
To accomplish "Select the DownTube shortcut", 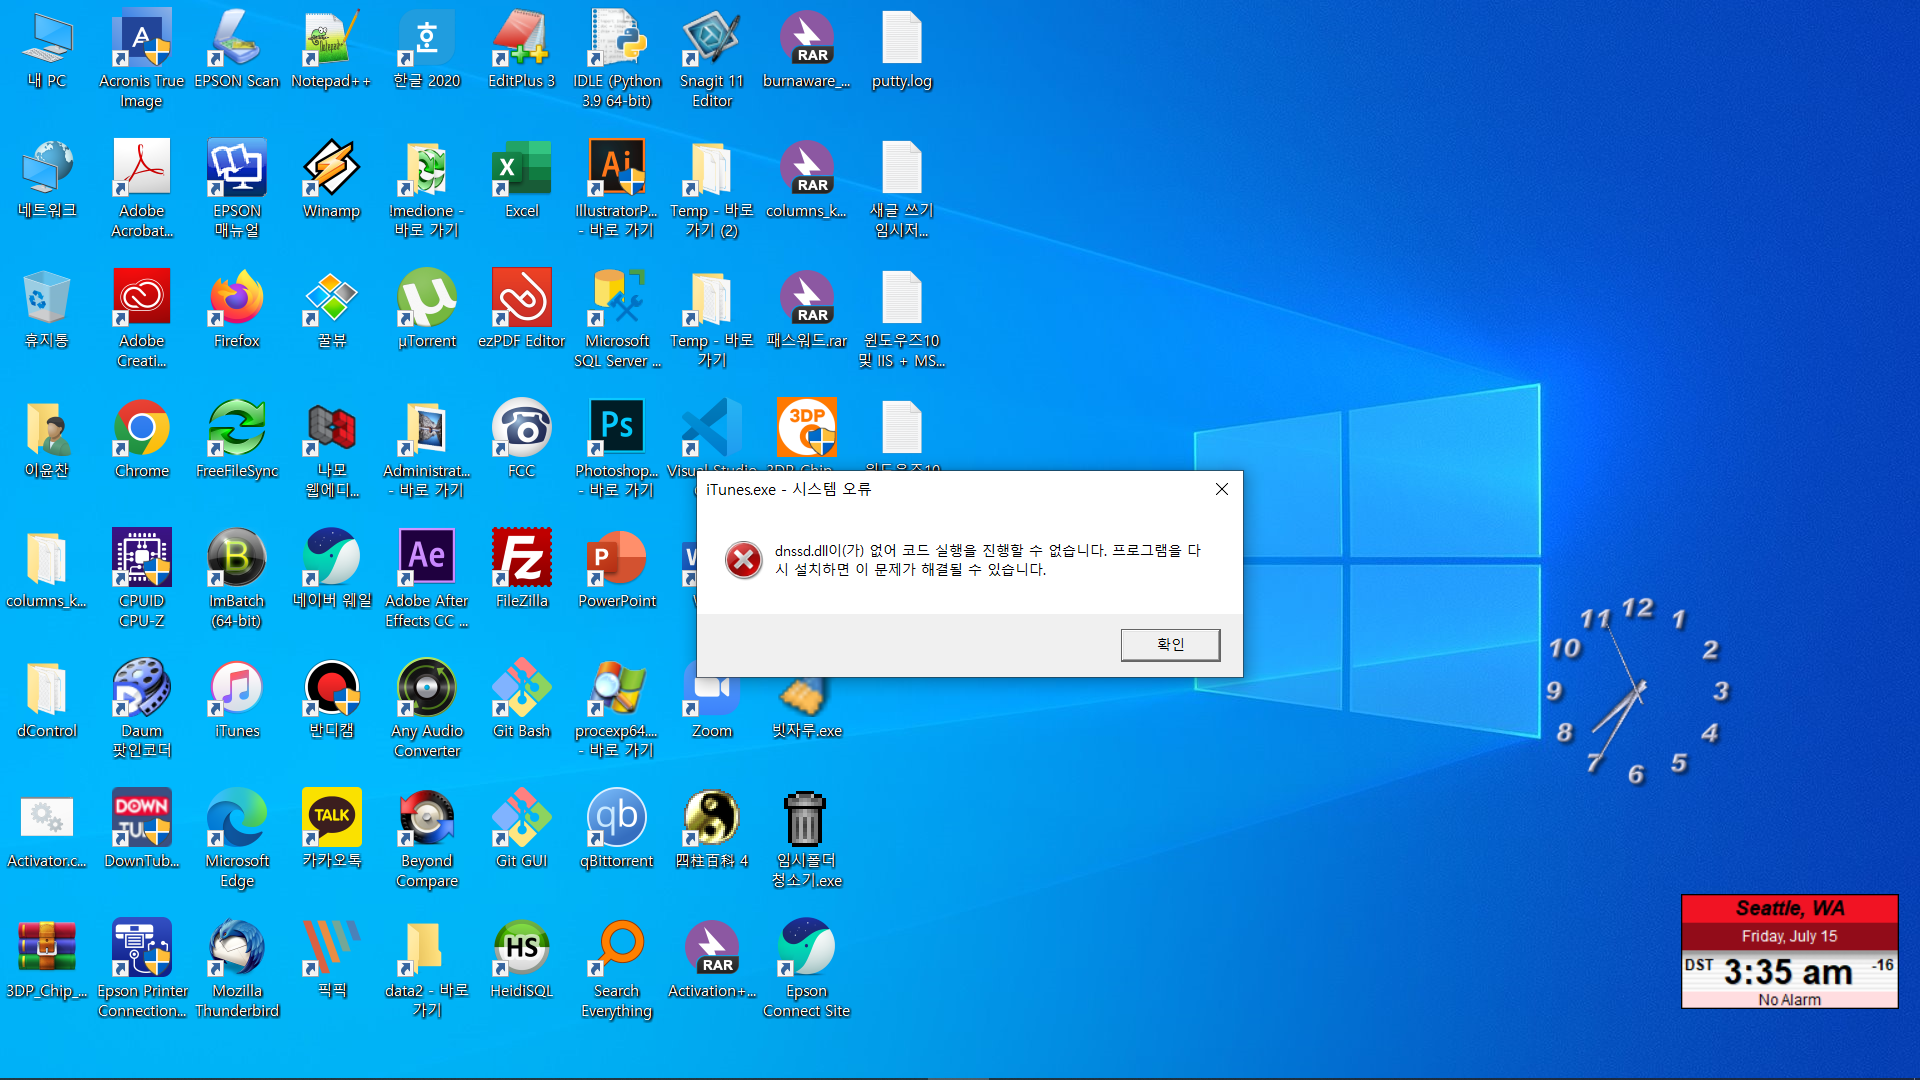I will [141, 831].
